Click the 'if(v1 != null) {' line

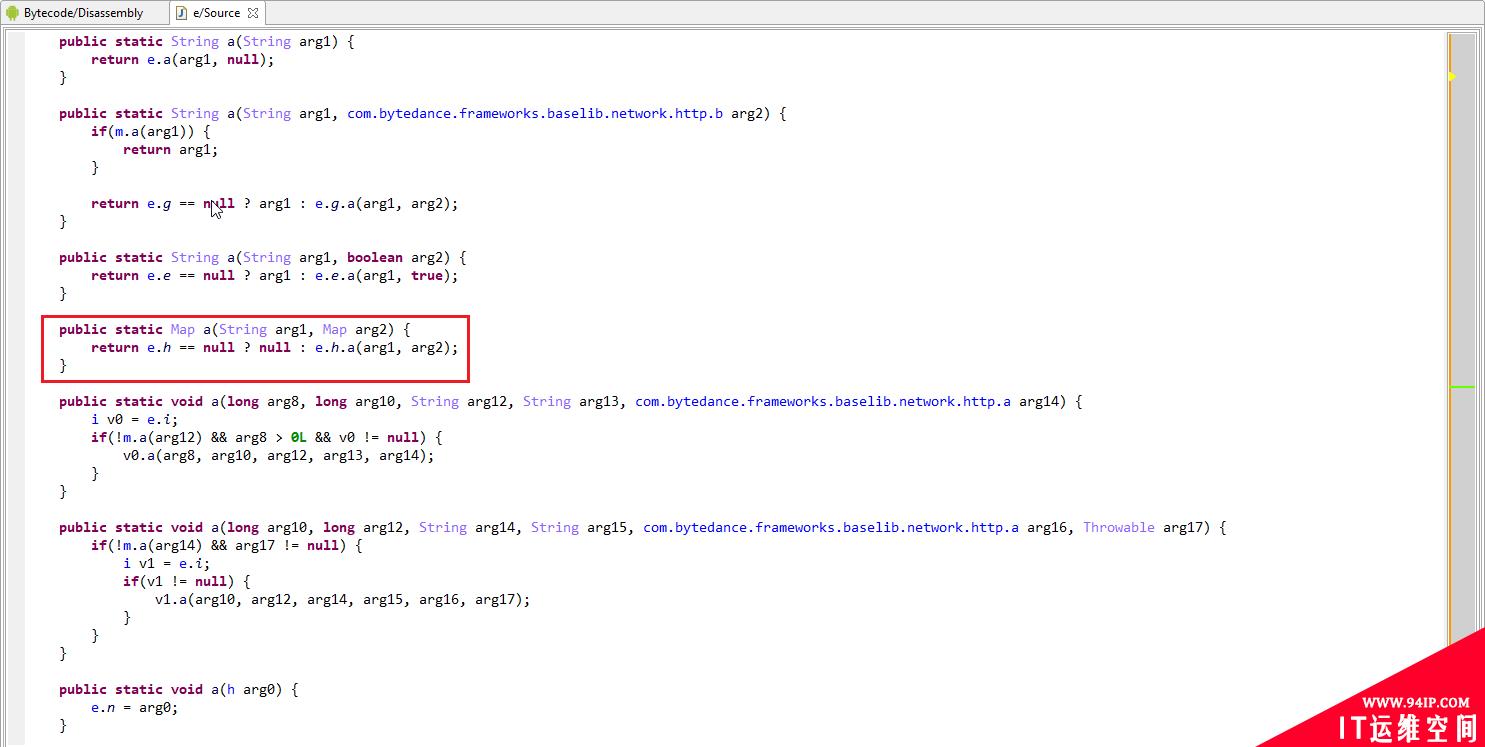186,581
